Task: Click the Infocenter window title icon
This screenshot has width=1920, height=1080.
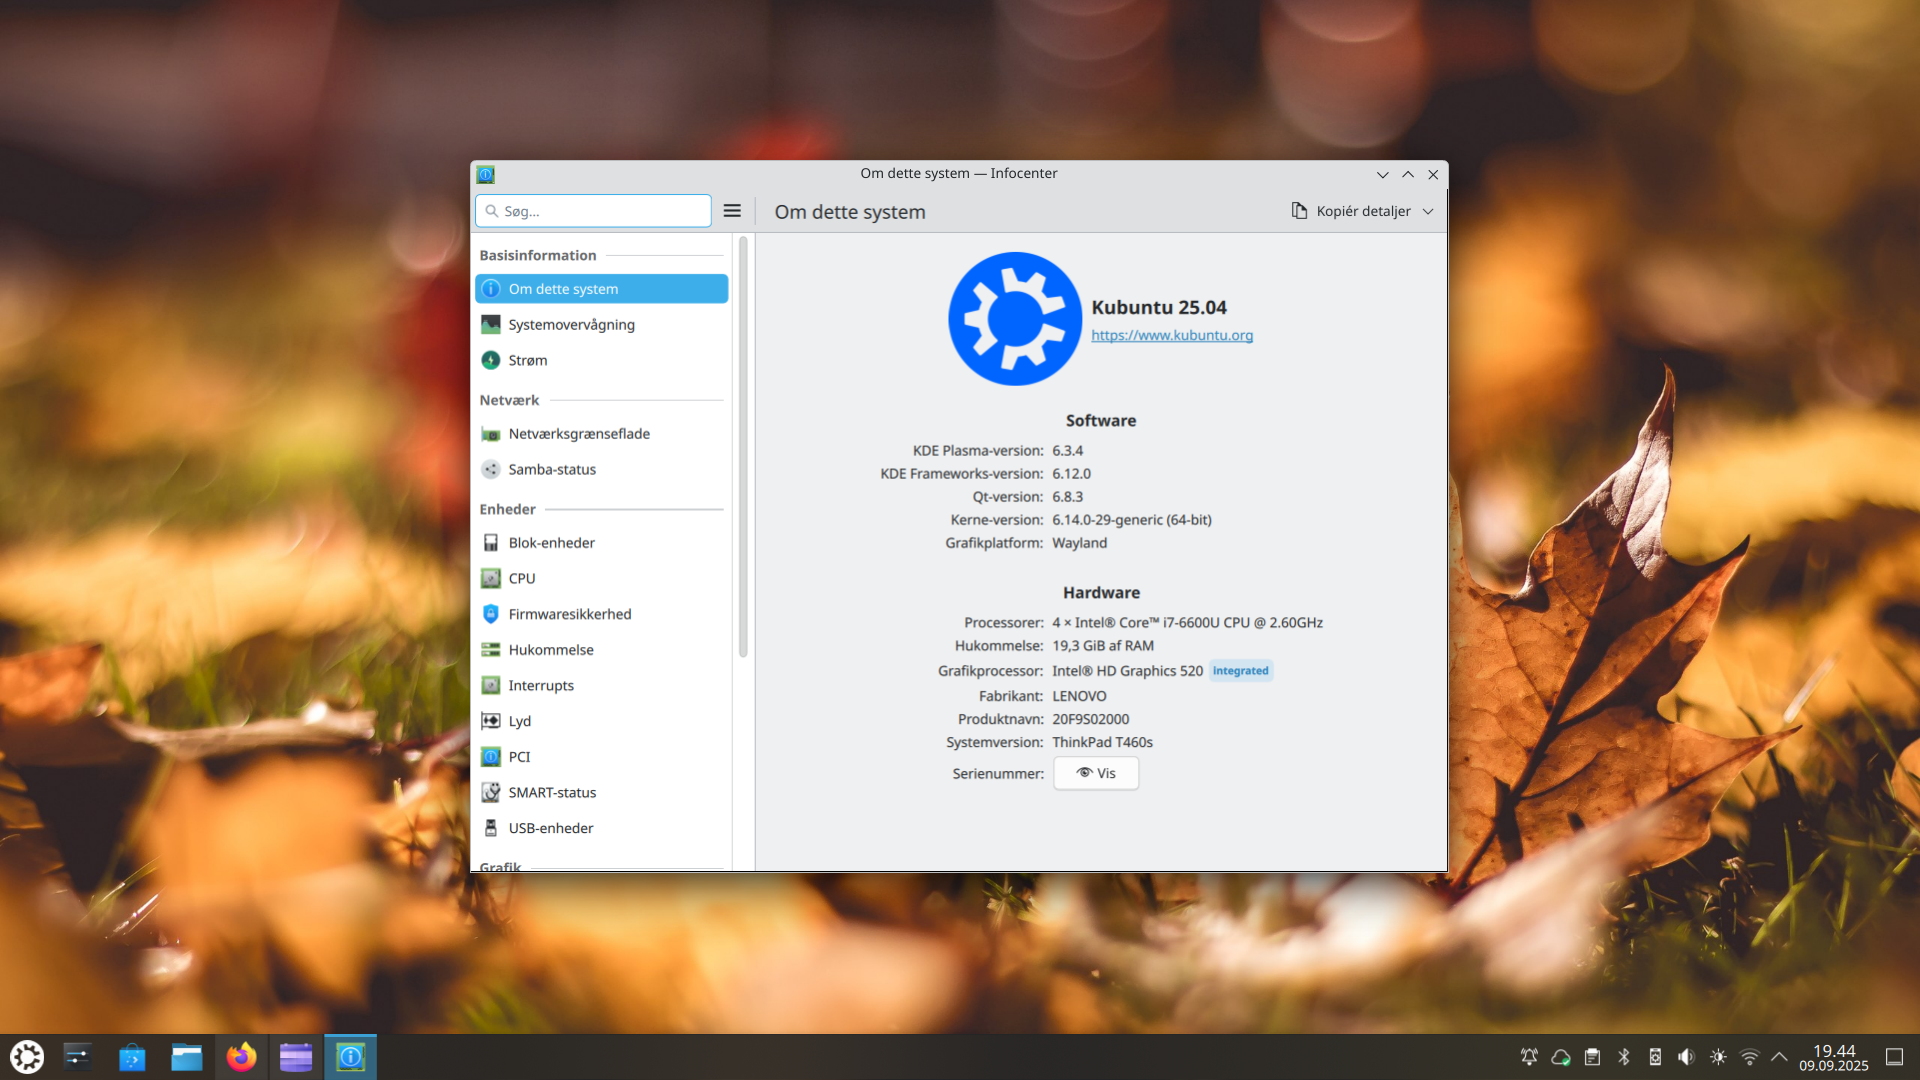Action: coord(486,174)
